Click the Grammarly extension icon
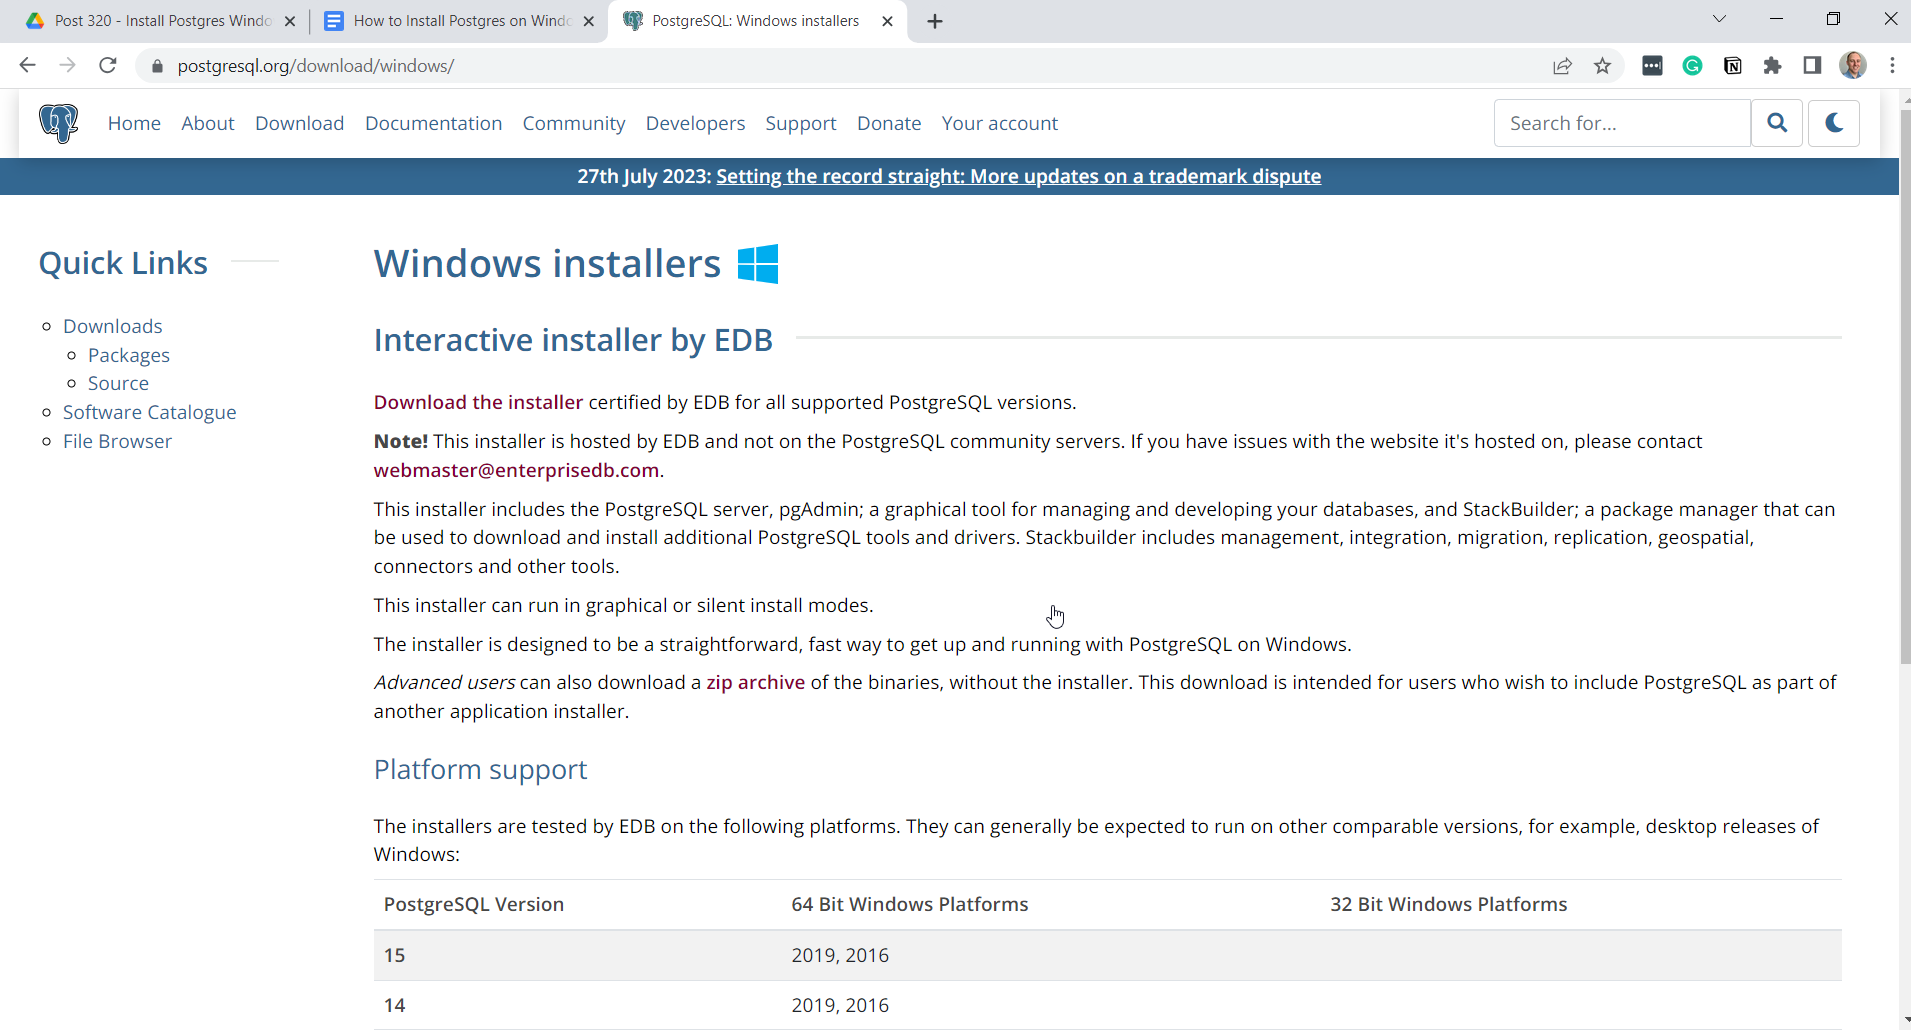 (x=1692, y=66)
